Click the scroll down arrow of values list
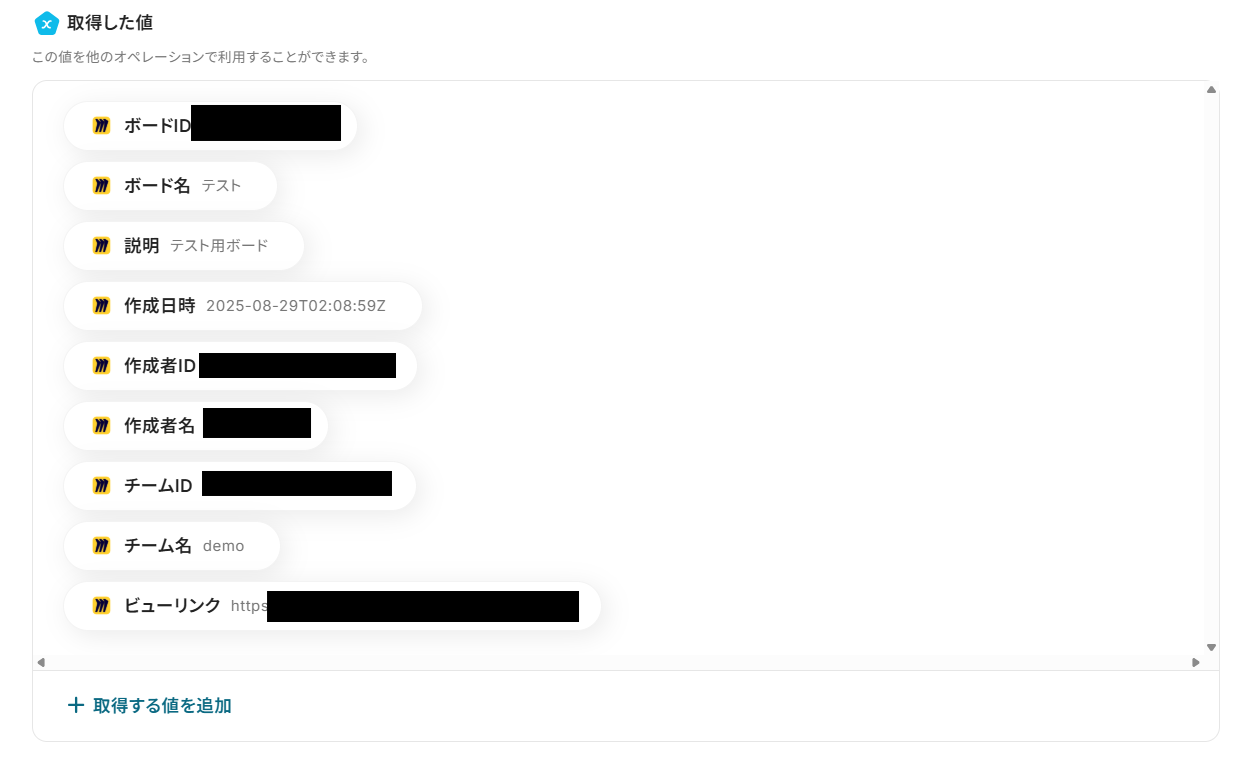 pyautogui.click(x=1211, y=647)
